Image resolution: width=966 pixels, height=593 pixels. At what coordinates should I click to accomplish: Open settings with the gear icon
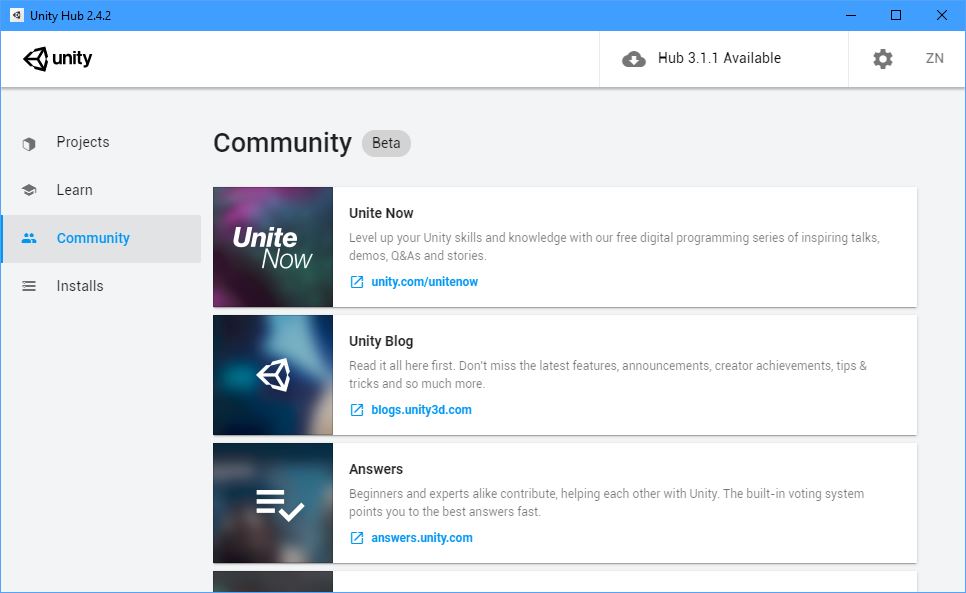882,59
